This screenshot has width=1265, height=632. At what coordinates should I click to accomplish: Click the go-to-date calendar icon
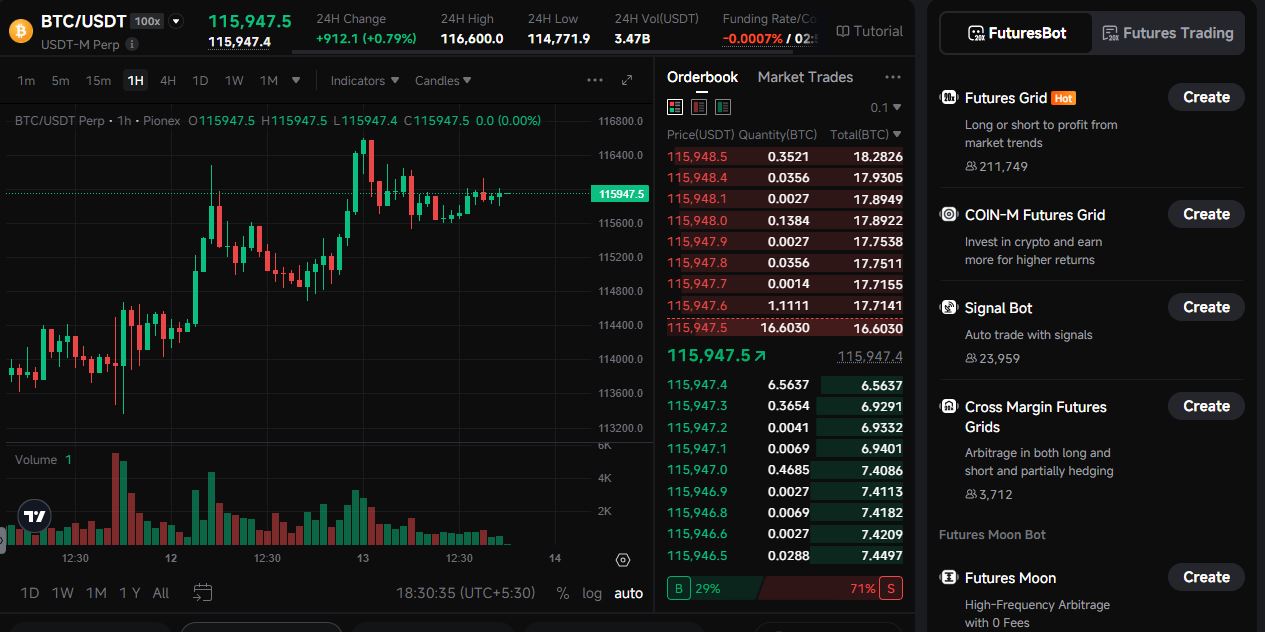click(203, 593)
